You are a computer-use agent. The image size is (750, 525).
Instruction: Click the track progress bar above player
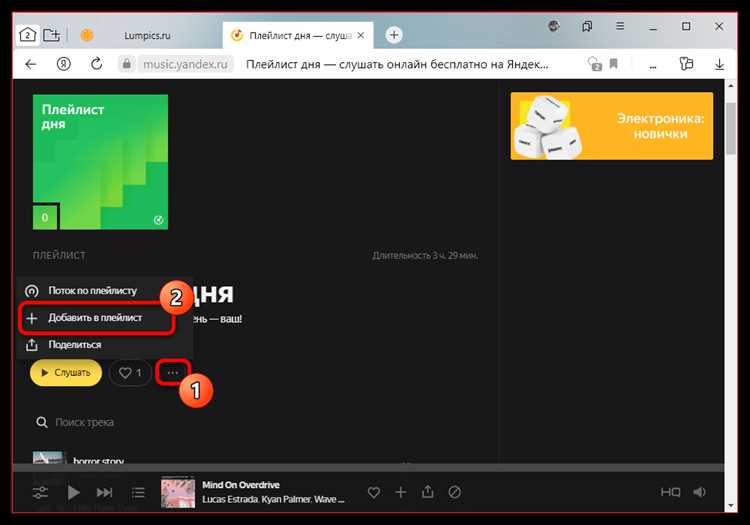coord(368,468)
